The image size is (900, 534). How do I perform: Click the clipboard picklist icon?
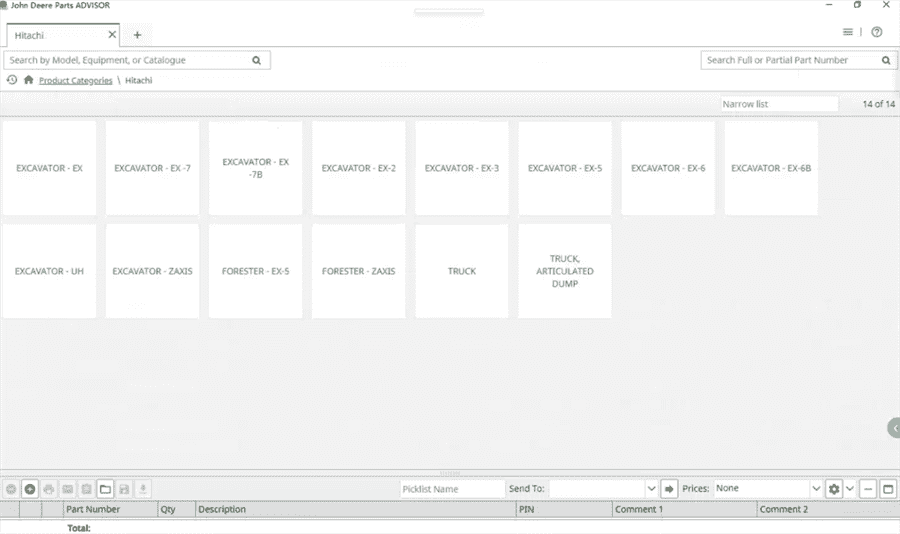click(87, 489)
